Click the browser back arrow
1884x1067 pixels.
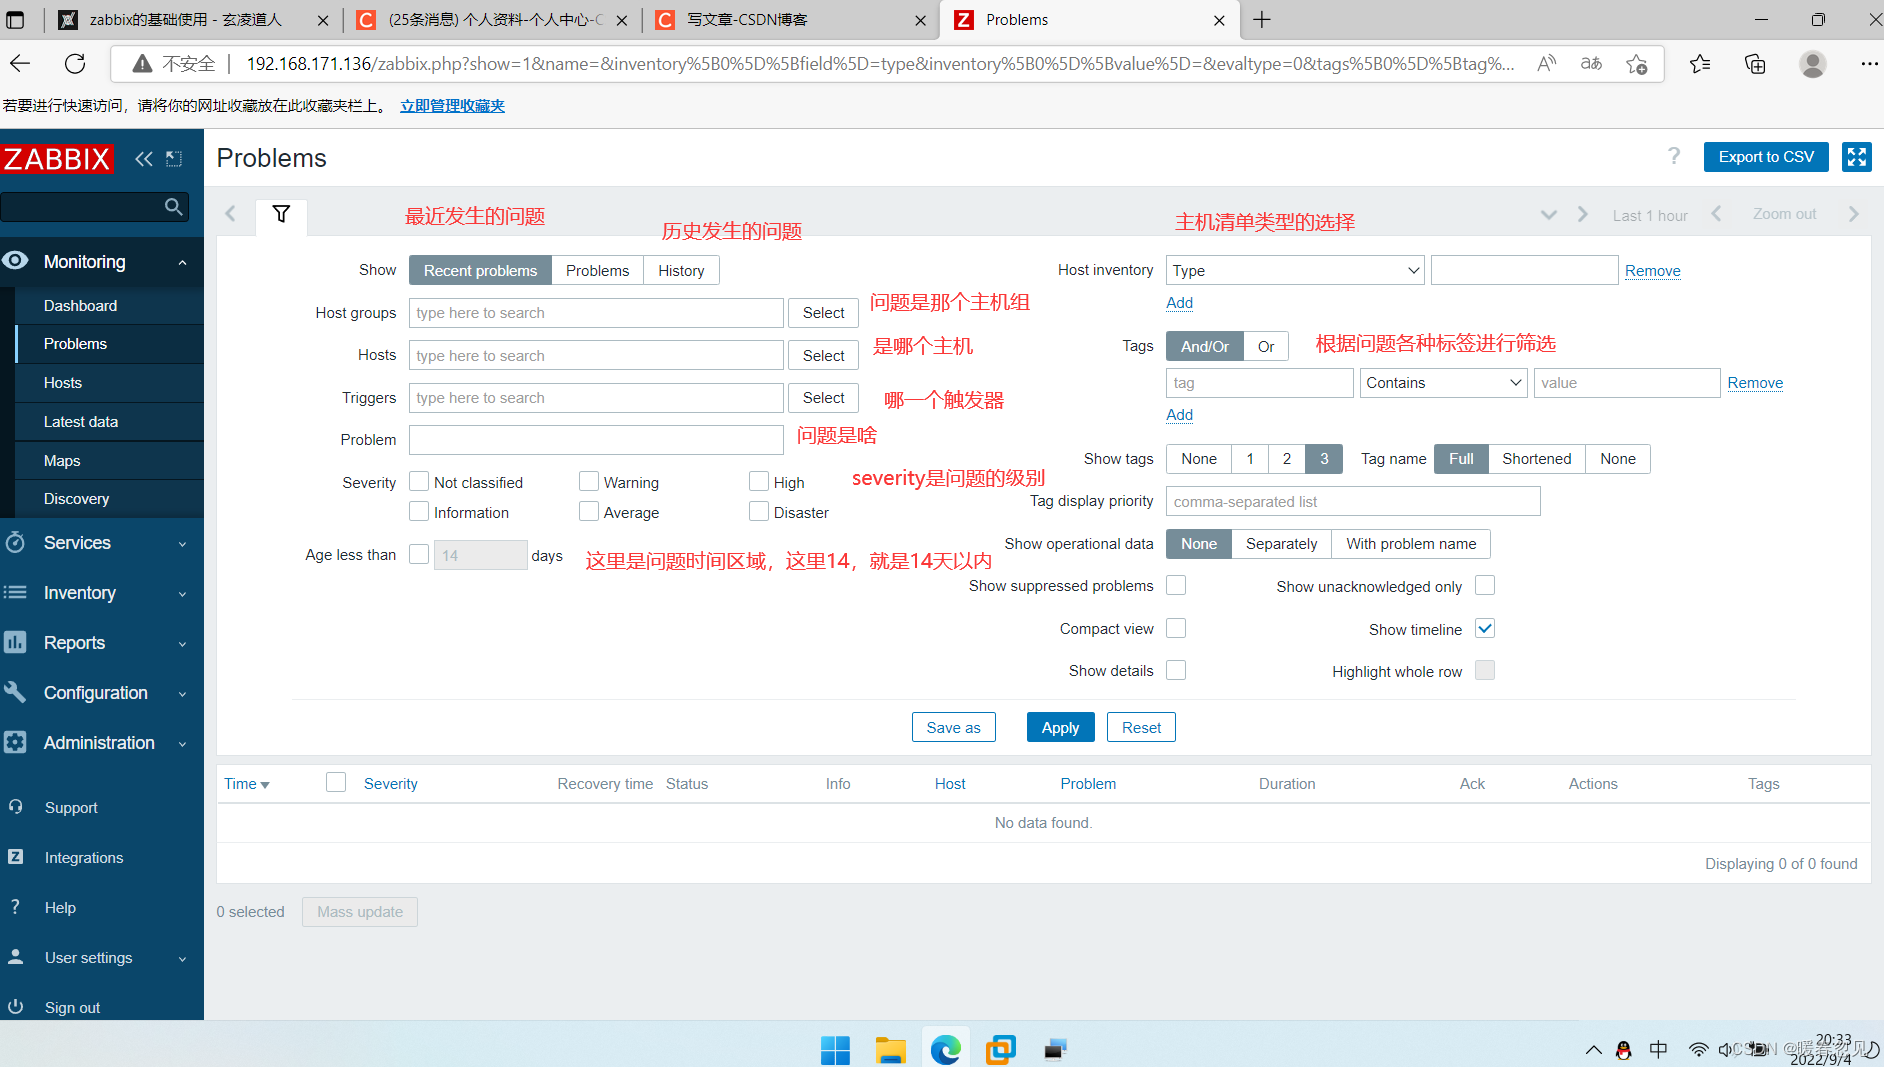pyautogui.click(x=20, y=64)
